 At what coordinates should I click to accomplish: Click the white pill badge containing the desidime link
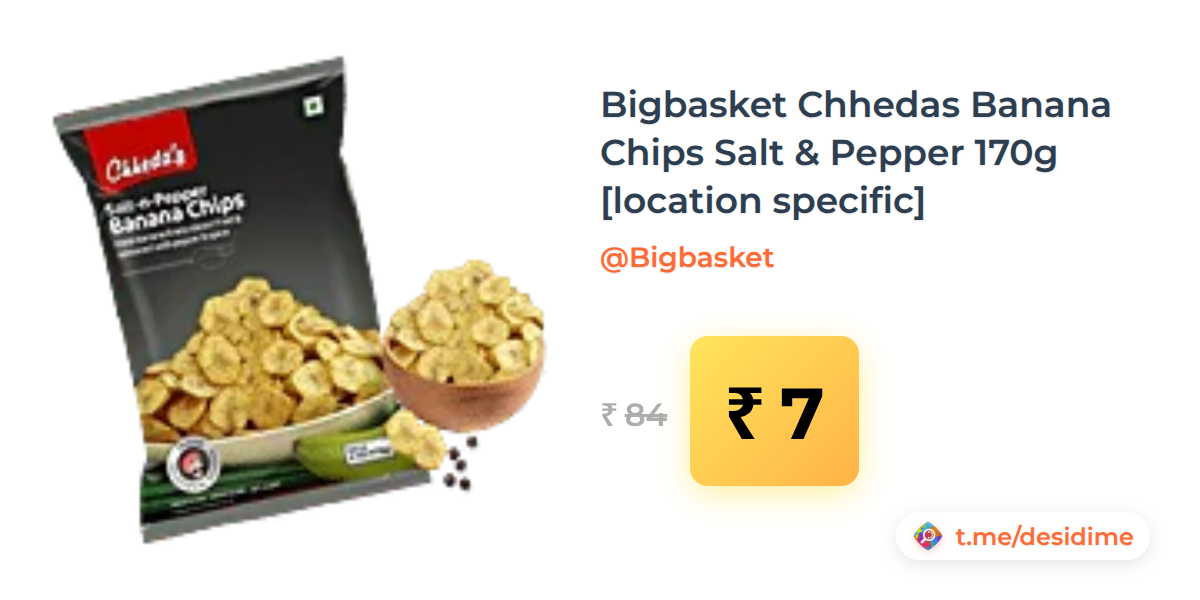[1023, 537]
